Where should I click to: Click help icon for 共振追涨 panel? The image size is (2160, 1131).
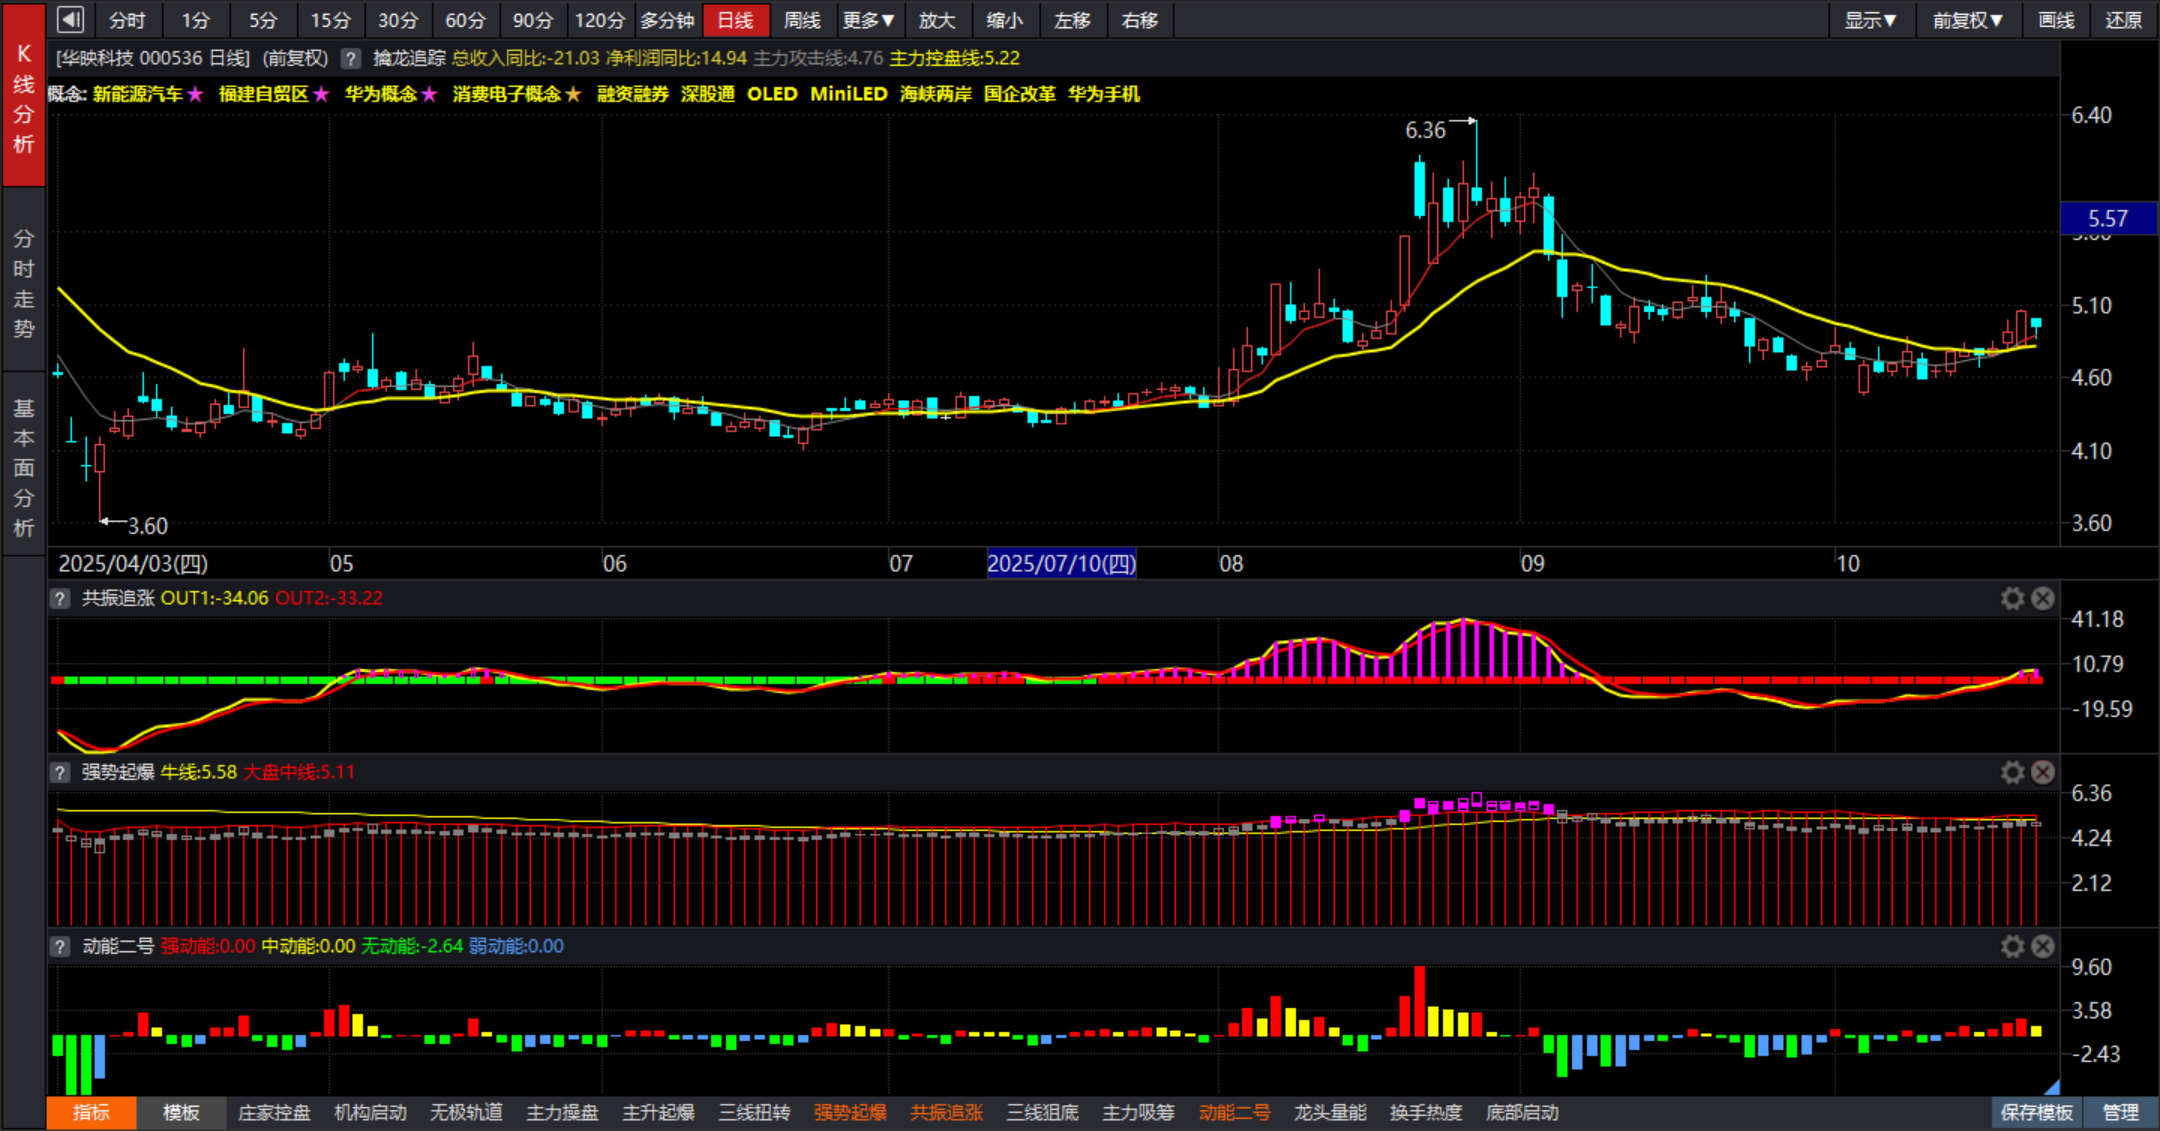pyautogui.click(x=60, y=598)
